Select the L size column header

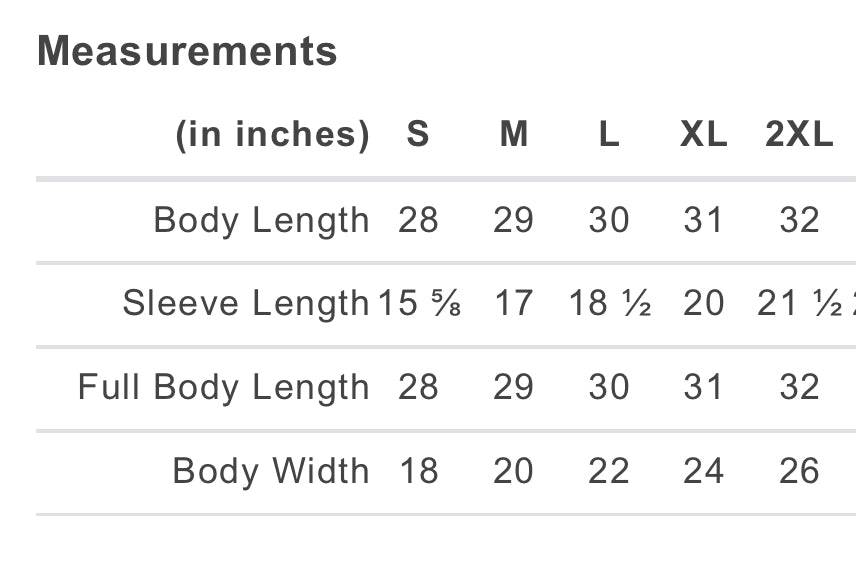tap(608, 135)
